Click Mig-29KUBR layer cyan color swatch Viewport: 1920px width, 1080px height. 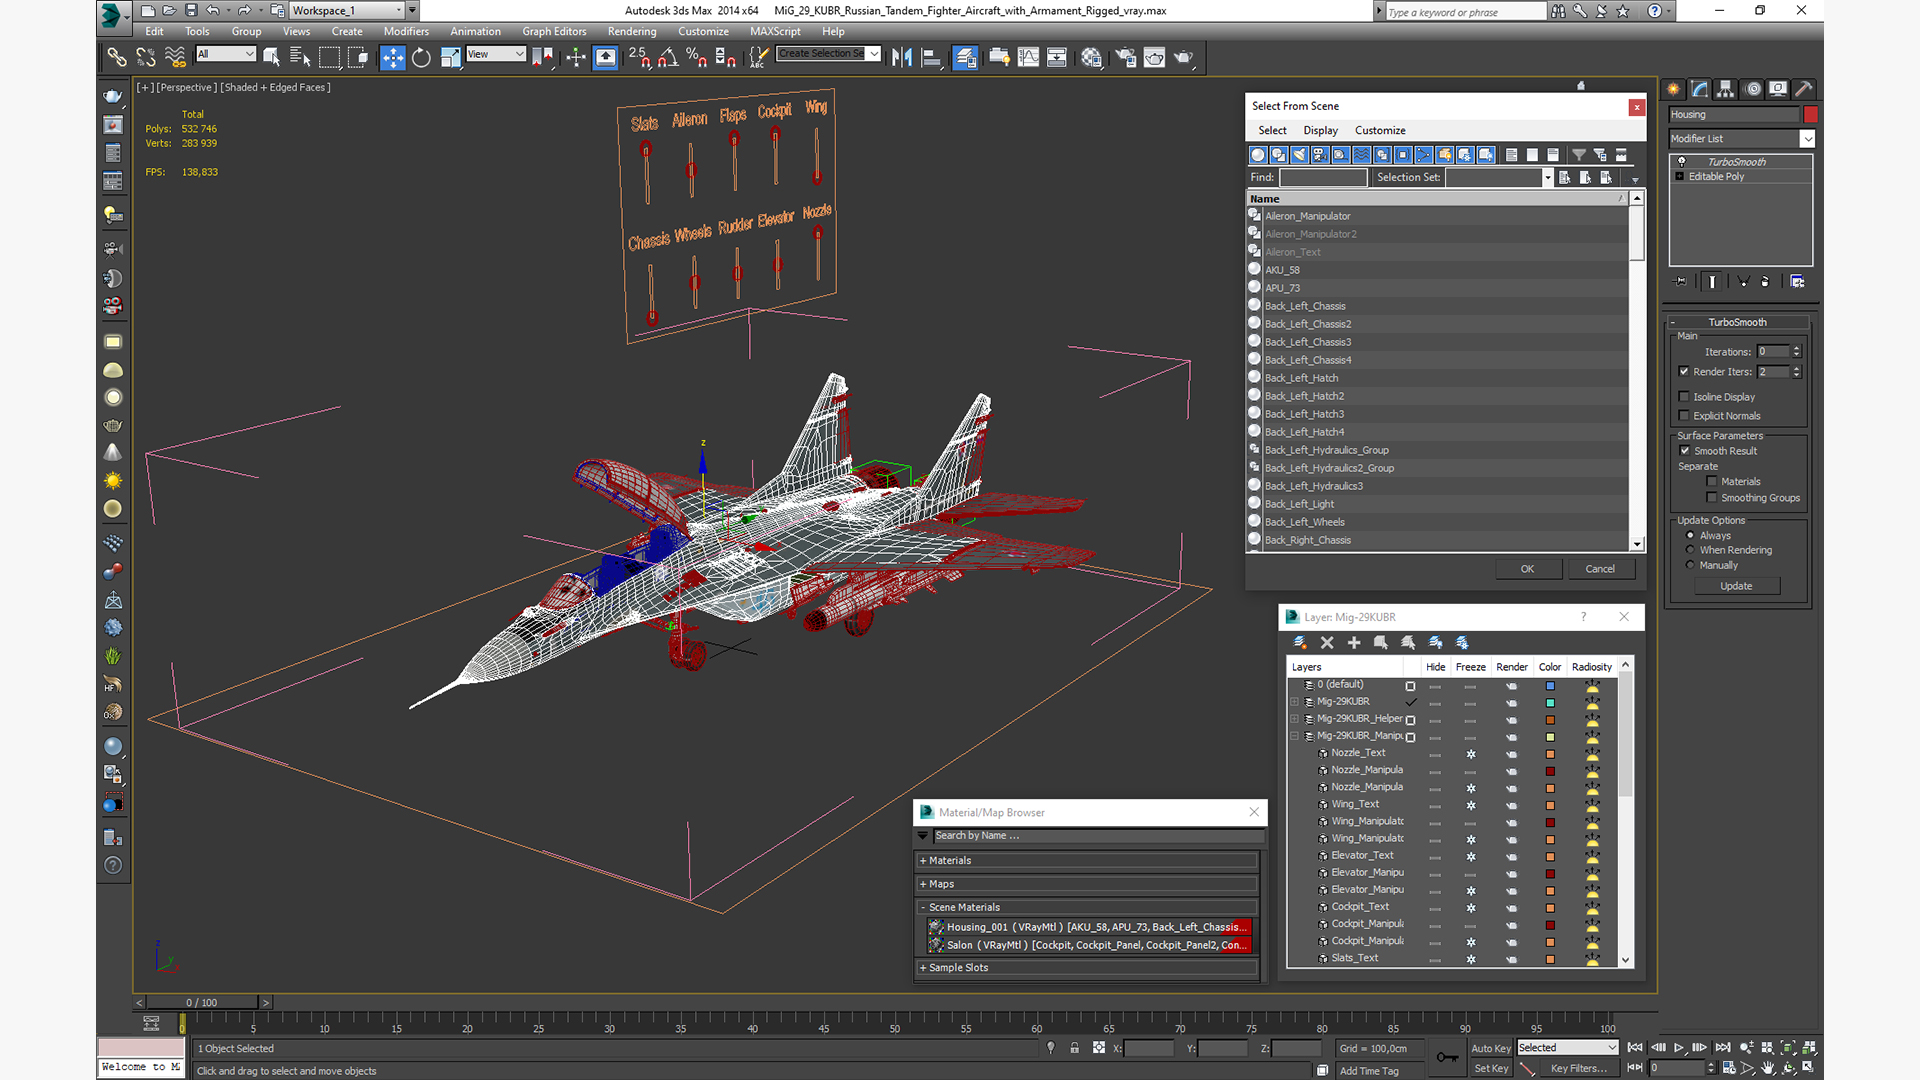(1550, 703)
